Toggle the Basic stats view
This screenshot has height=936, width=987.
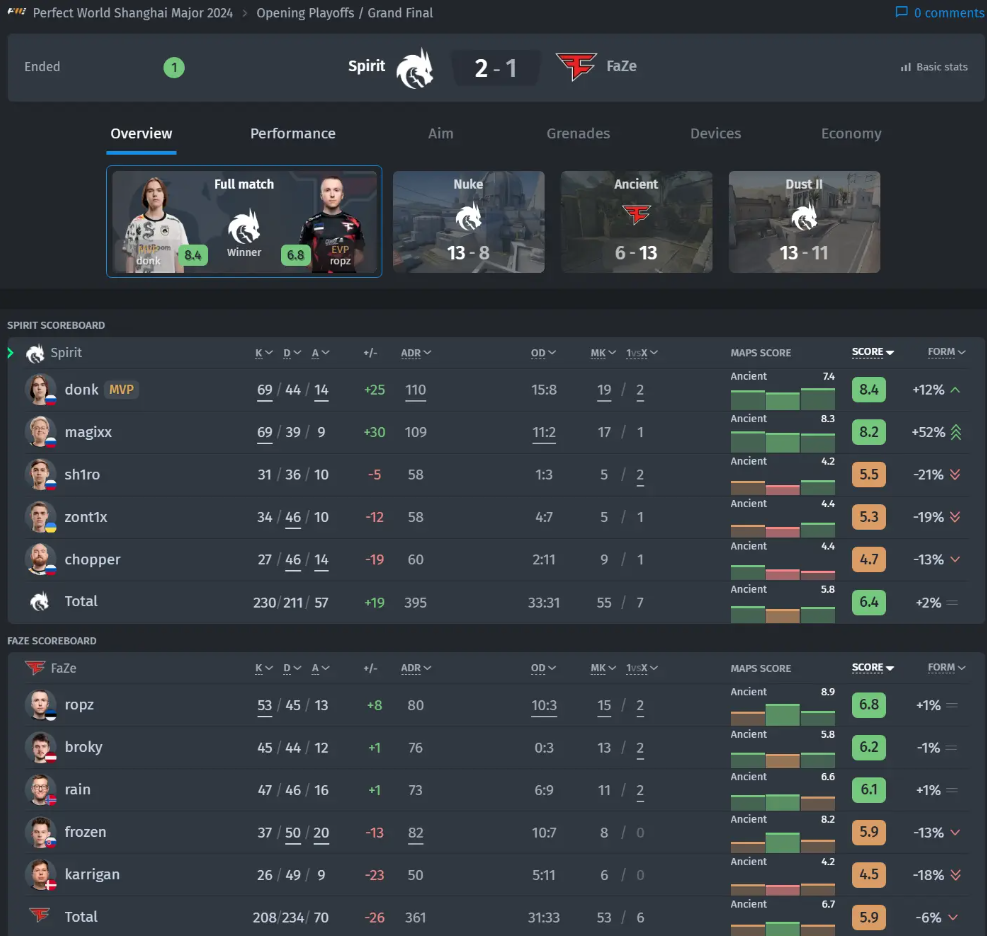pos(934,67)
